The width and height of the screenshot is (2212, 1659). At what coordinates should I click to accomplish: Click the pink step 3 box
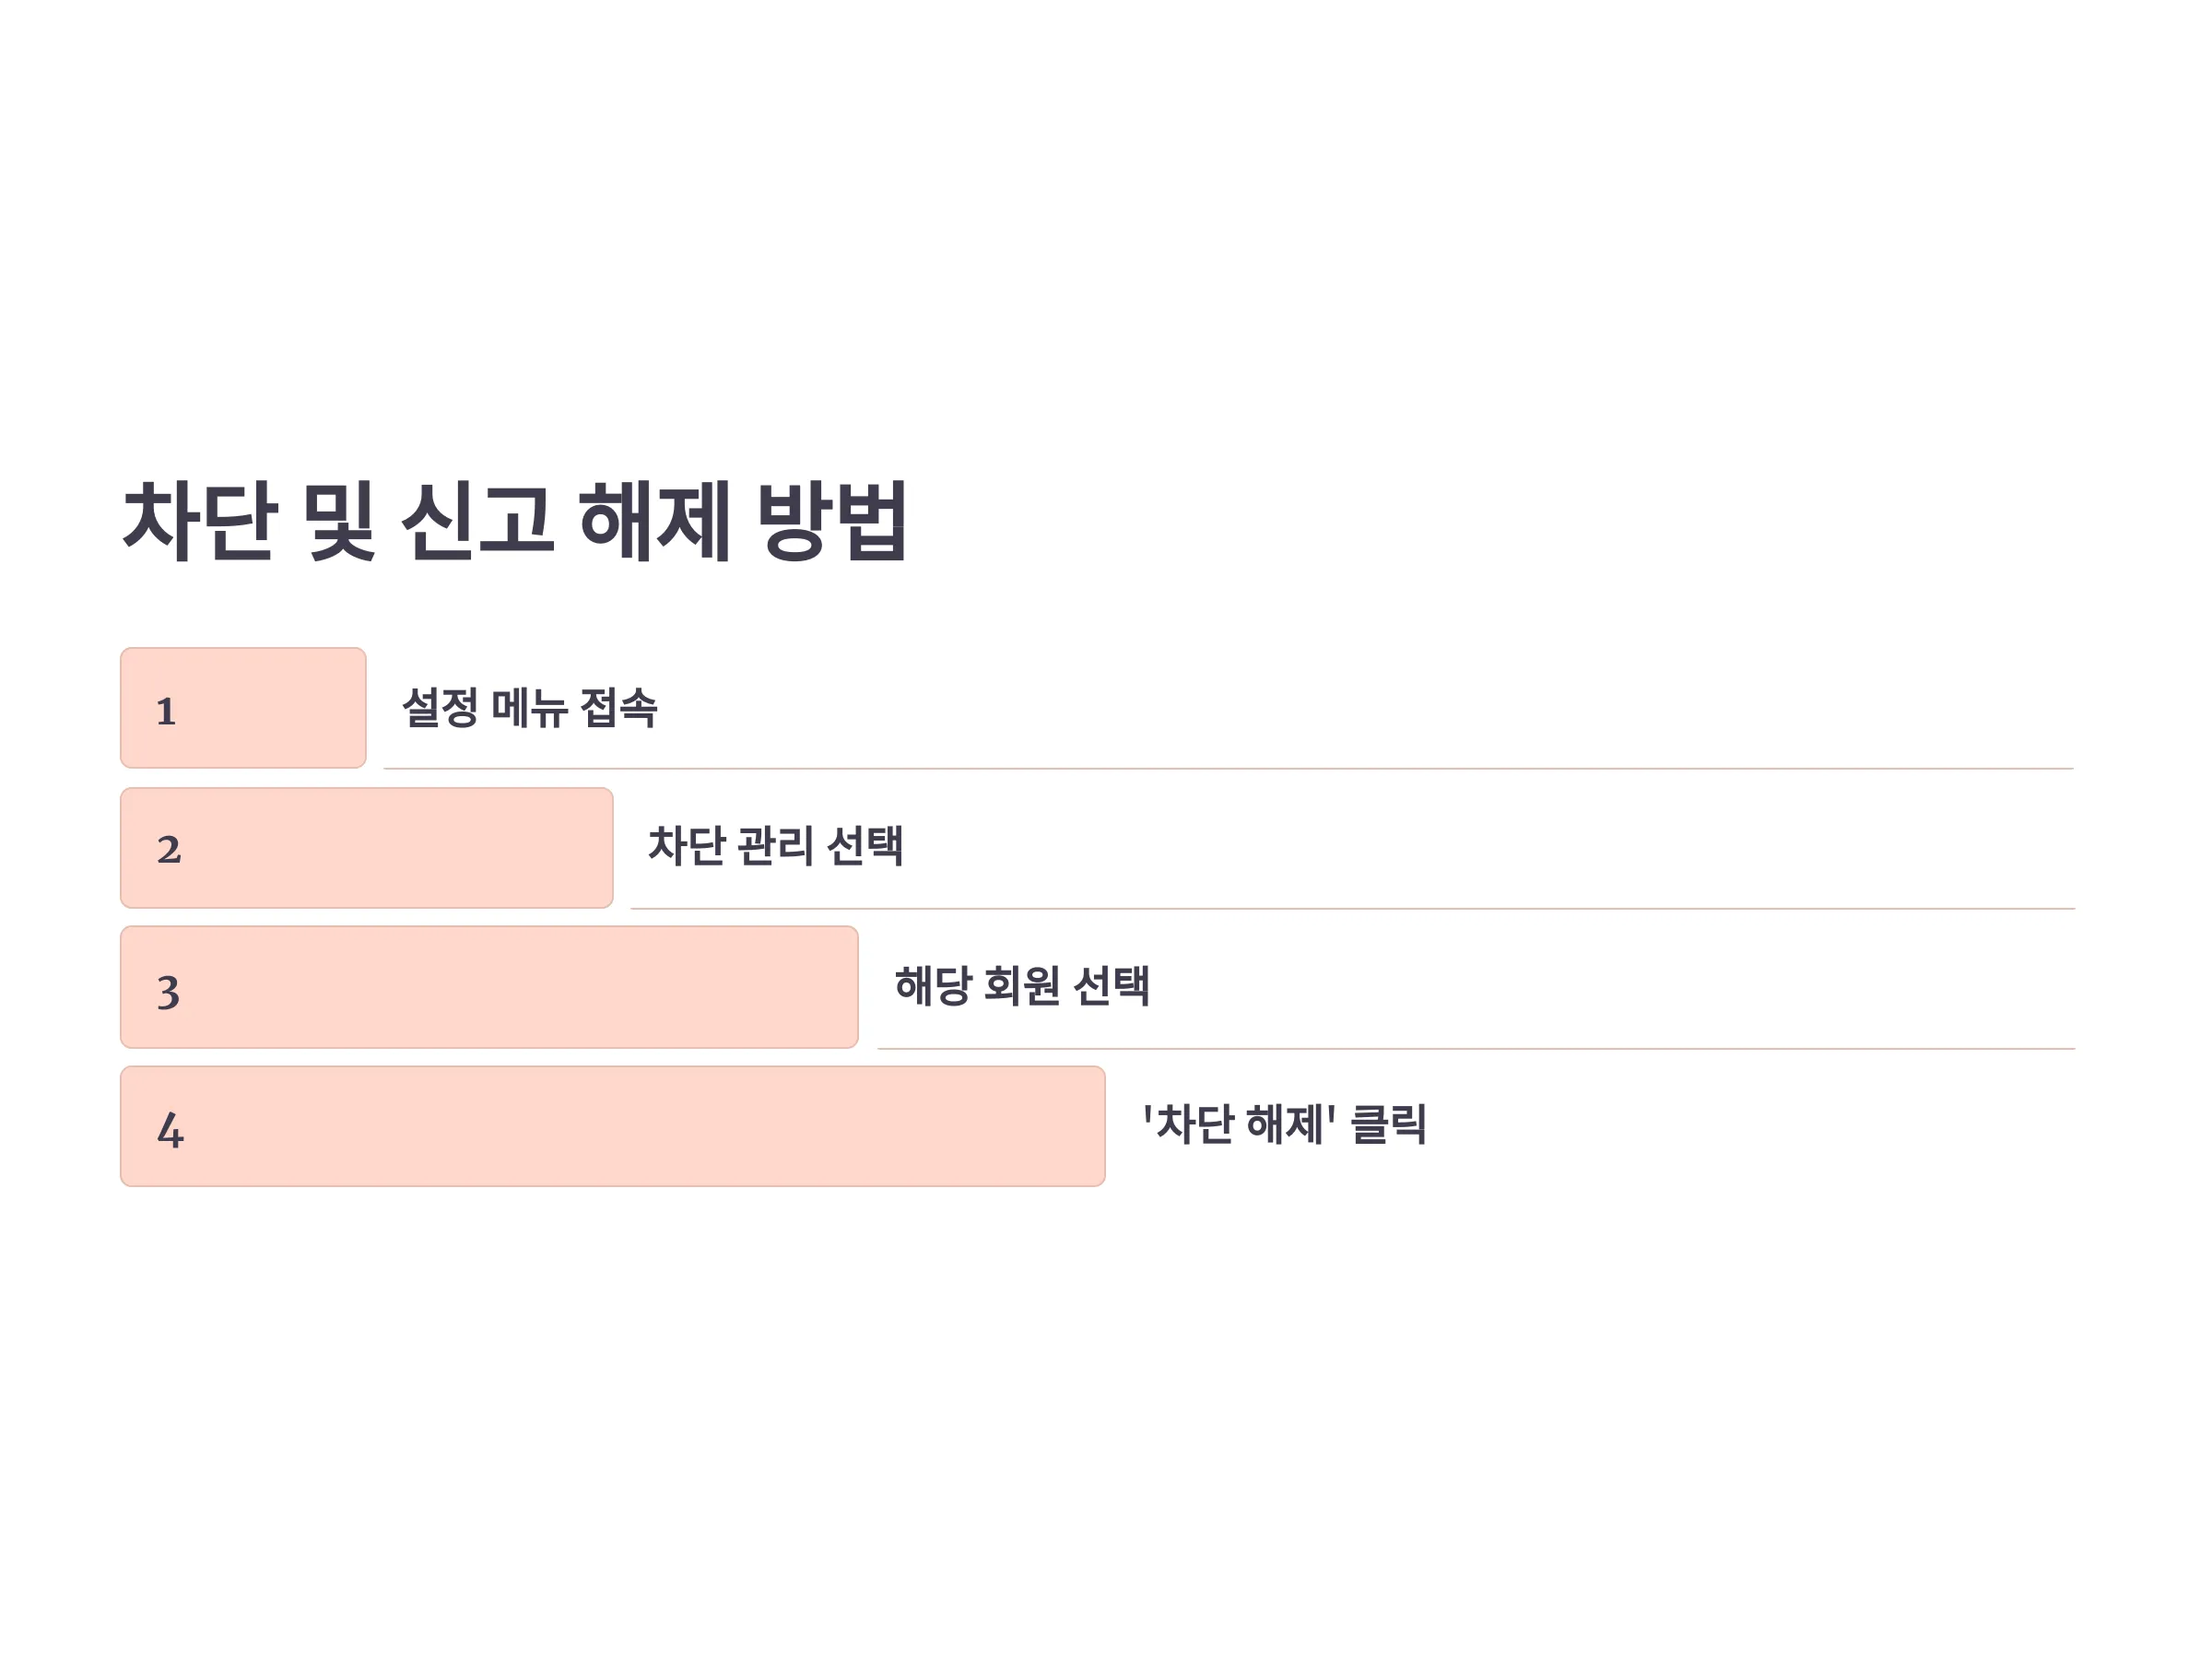[490, 987]
